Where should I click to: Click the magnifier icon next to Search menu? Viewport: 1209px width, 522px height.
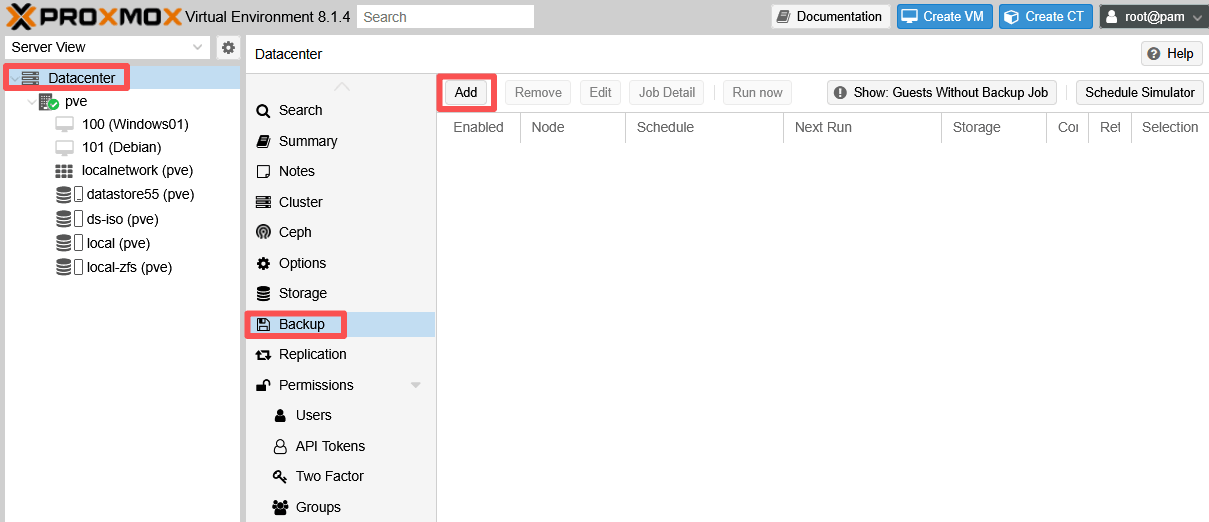click(264, 111)
